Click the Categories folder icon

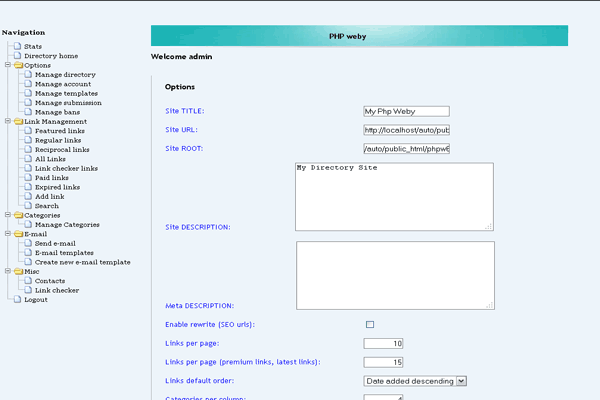[17, 215]
